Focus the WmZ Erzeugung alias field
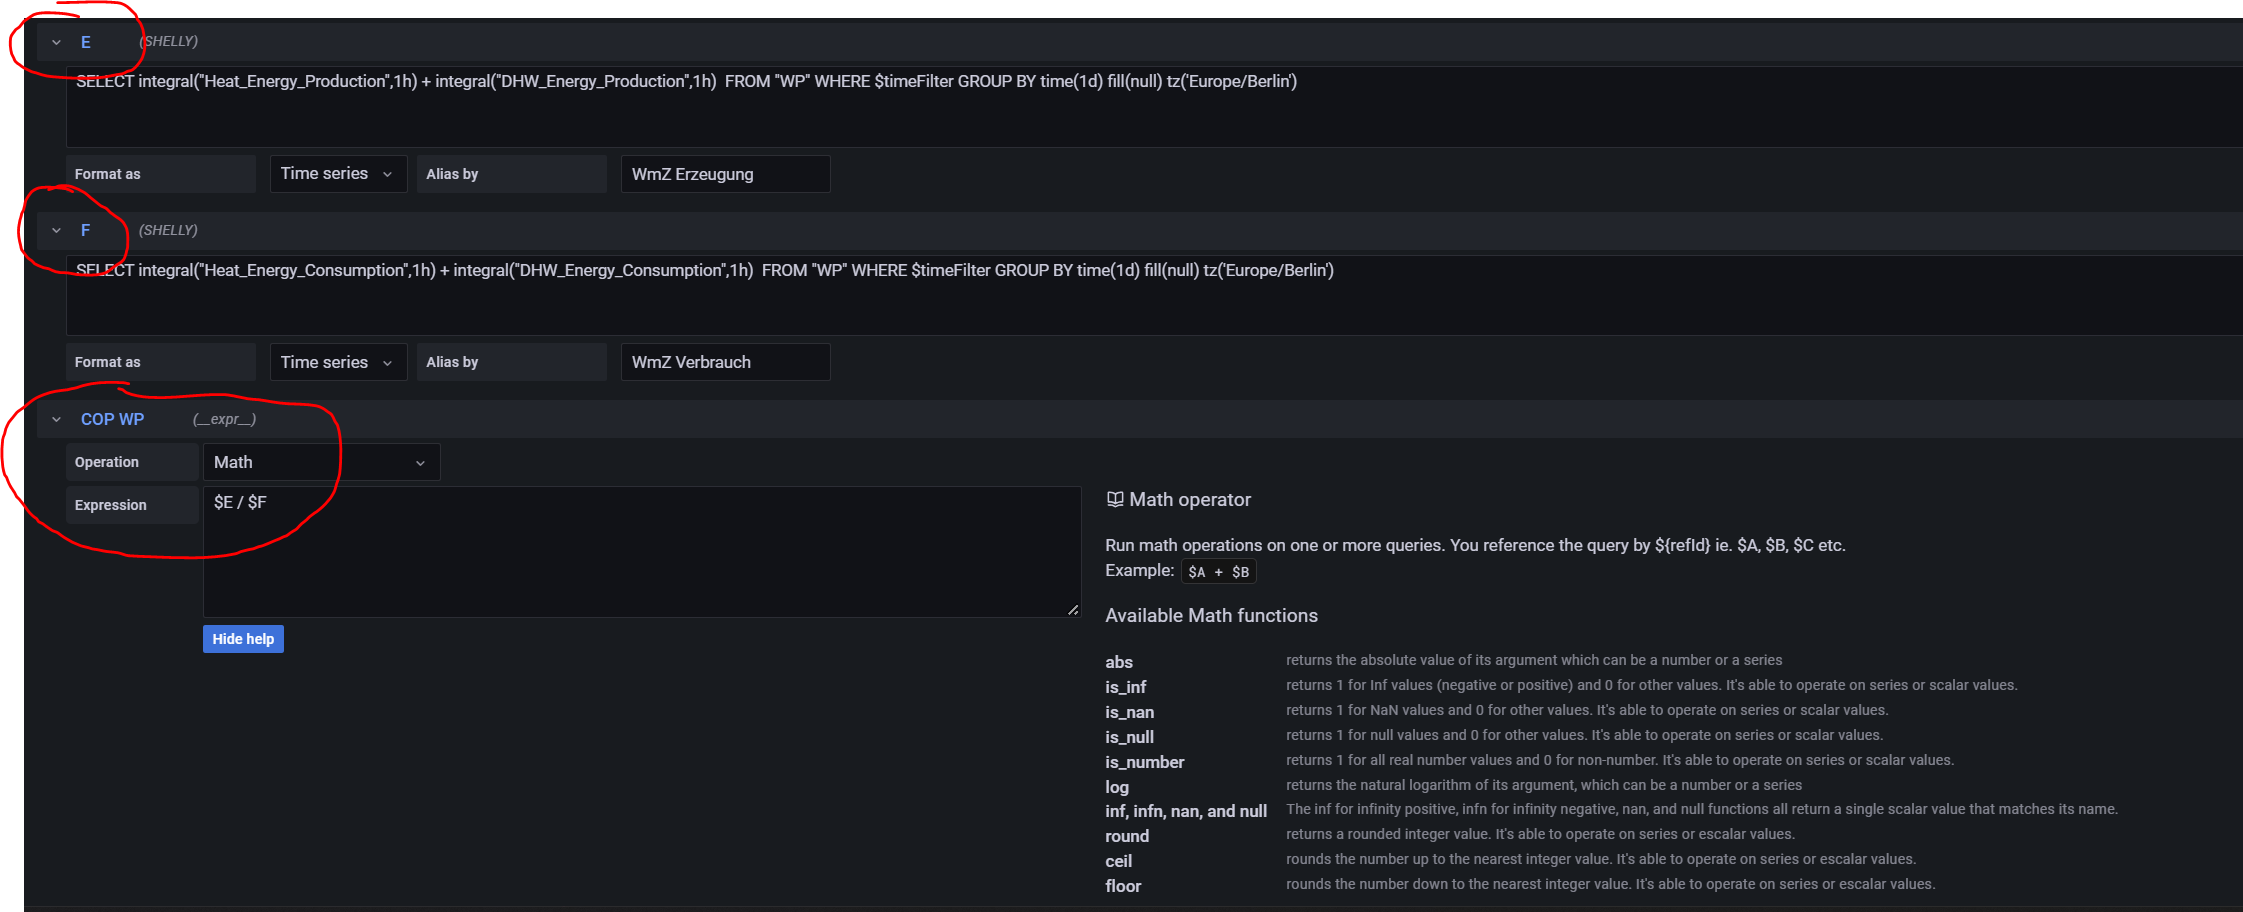This screenshot has height=912, width=2243. [724, 174]
